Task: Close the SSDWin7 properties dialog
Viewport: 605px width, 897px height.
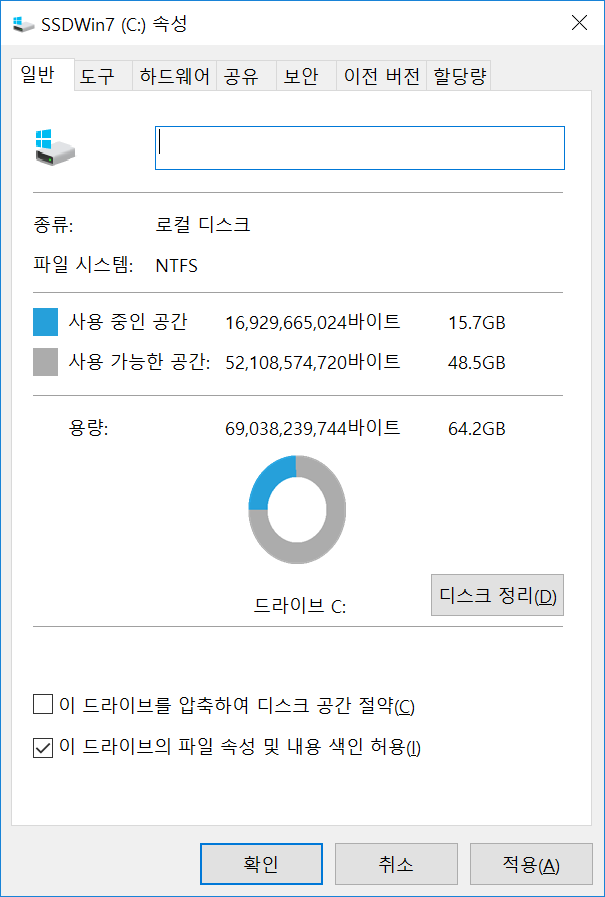Action: point(579,23)
